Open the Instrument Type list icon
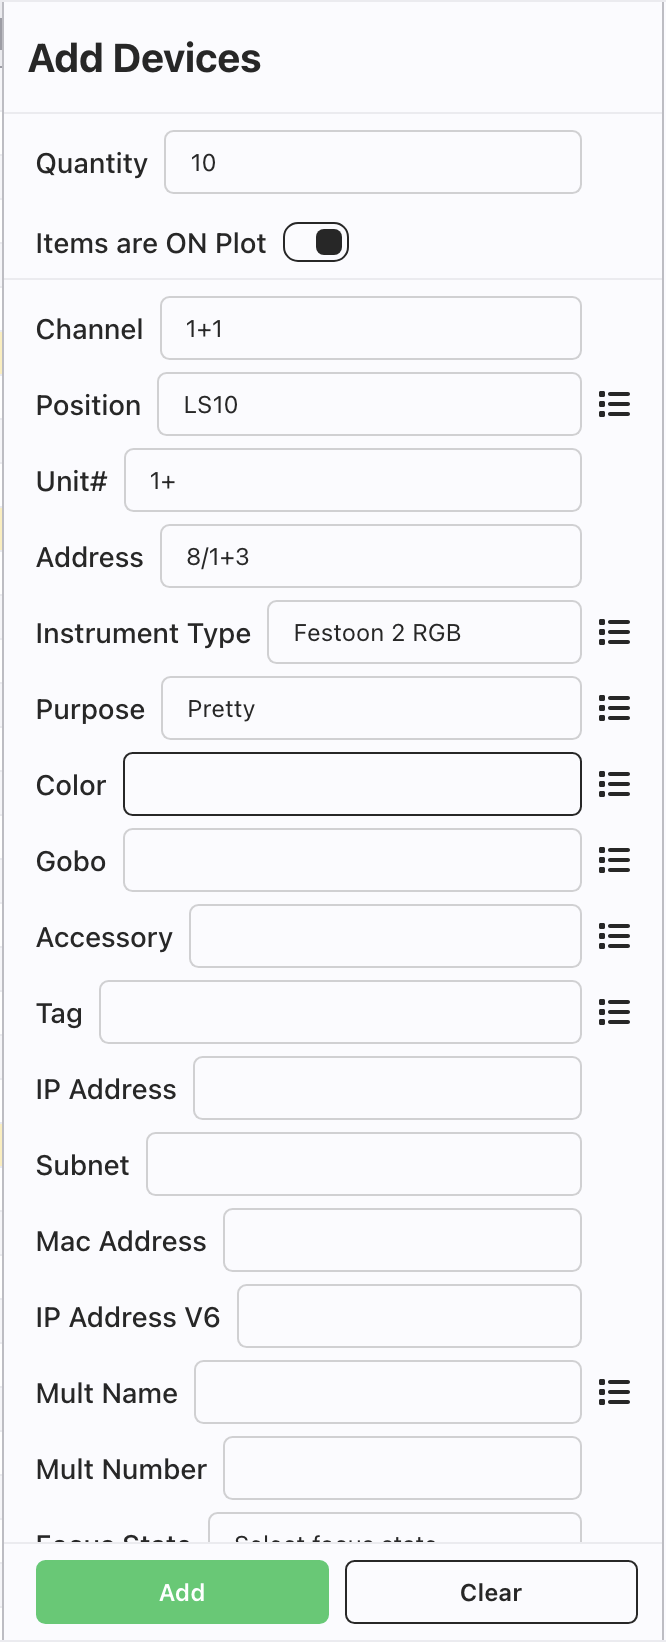 pyautogui.click(x=614, y=632)
